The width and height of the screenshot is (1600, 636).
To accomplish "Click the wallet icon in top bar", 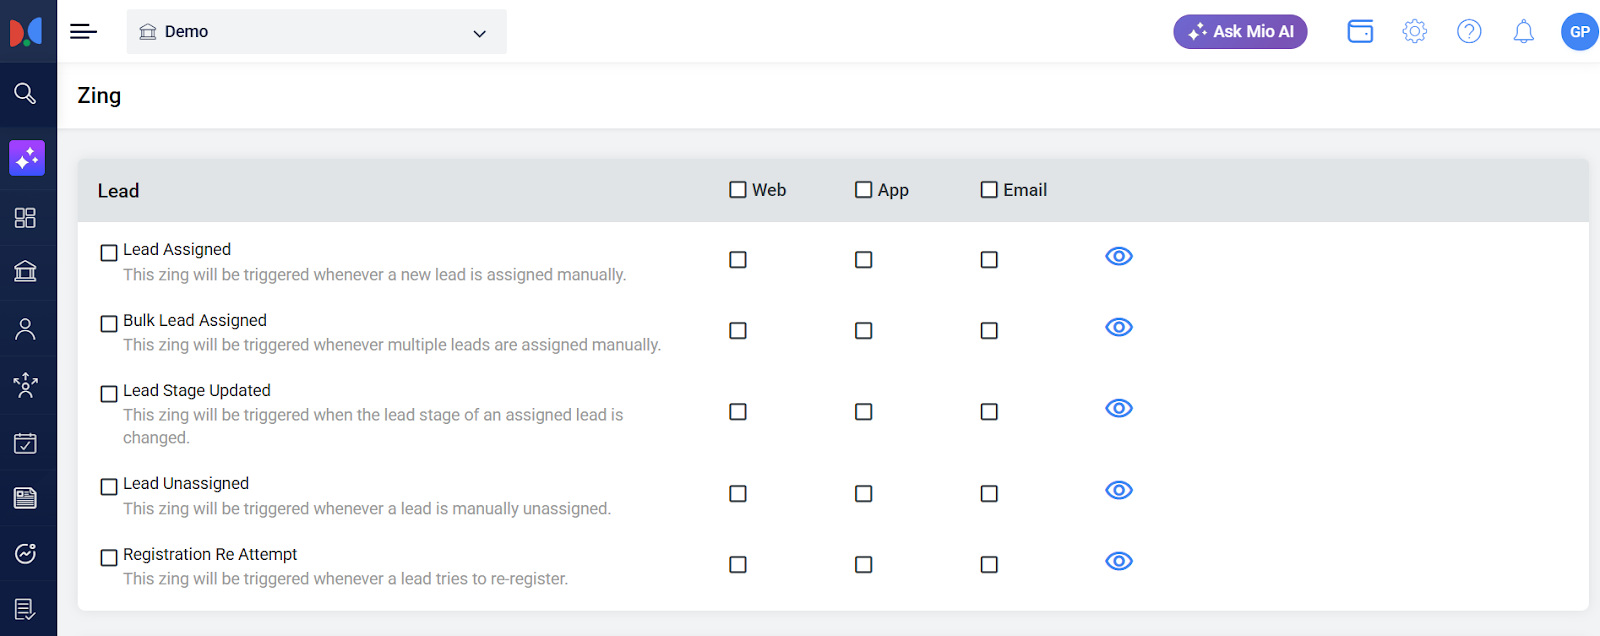I will 1360,32.
